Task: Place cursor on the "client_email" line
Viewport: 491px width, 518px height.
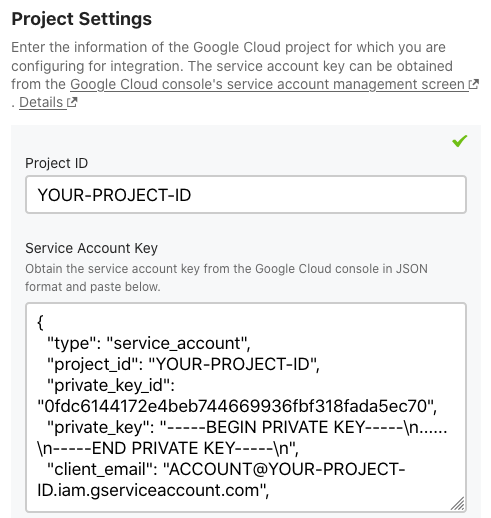Action: (x=226, y=469)
